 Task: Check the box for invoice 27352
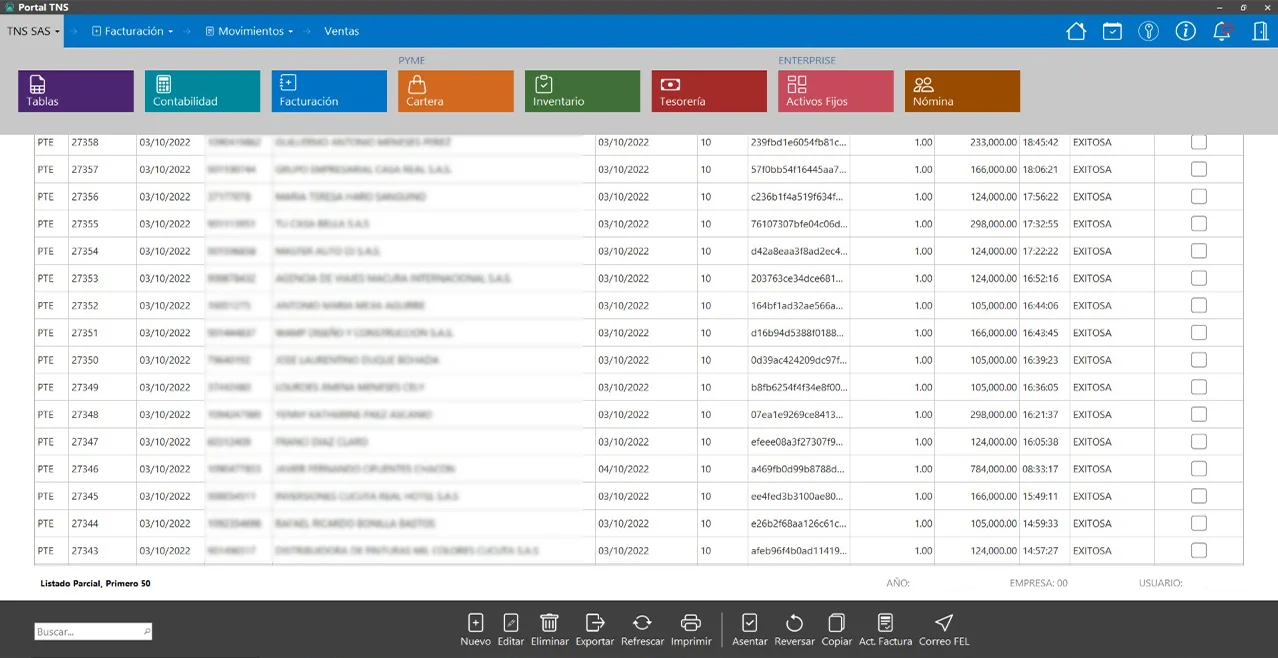click(x=1199, y=305)
